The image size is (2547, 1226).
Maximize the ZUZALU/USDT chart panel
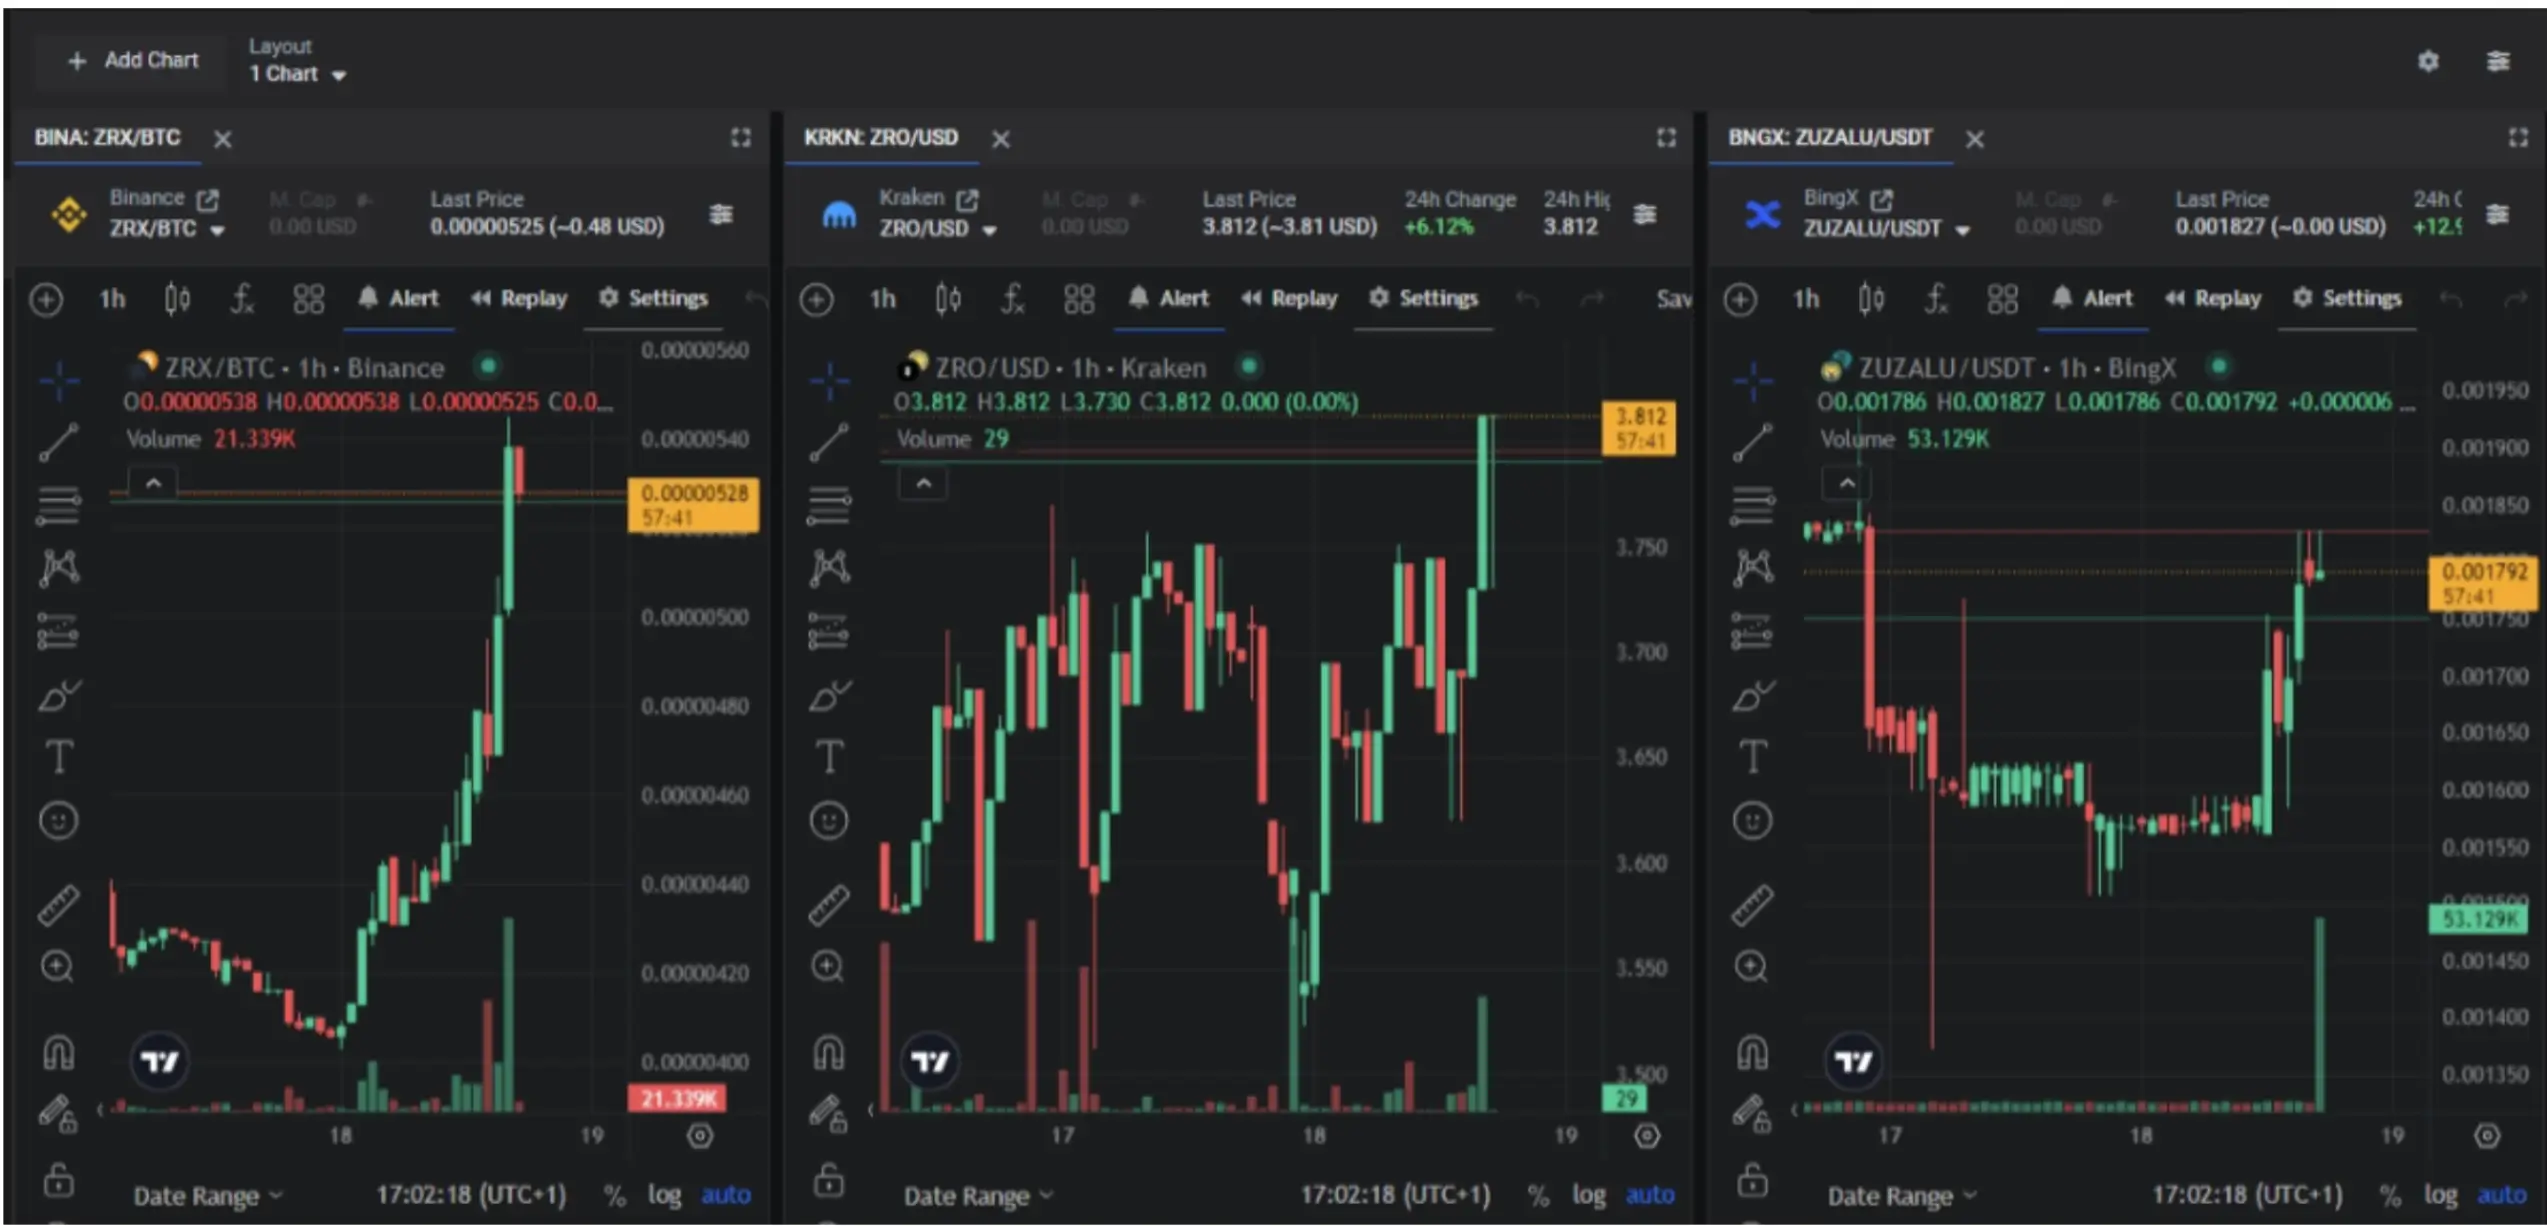(2517, 138)
